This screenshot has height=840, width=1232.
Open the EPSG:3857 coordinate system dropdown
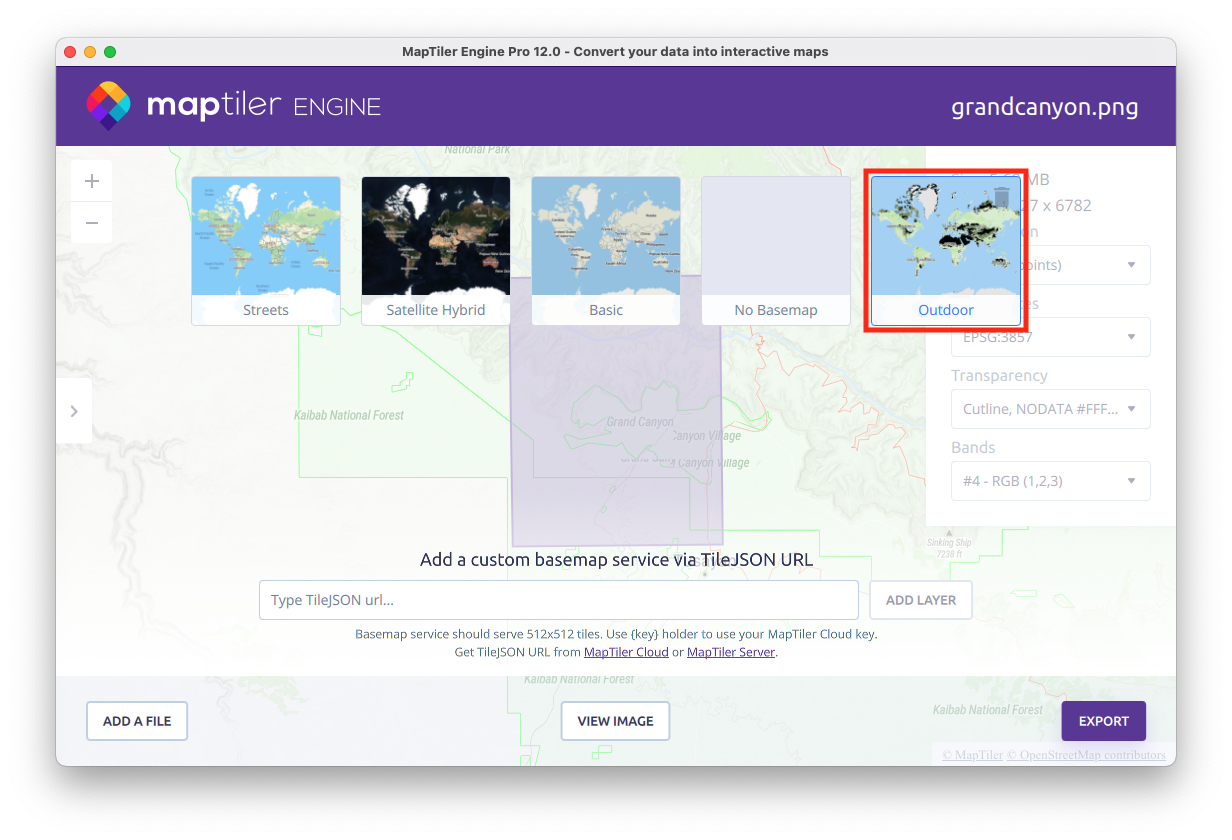pyautogui.click(x=1050, y=337)
